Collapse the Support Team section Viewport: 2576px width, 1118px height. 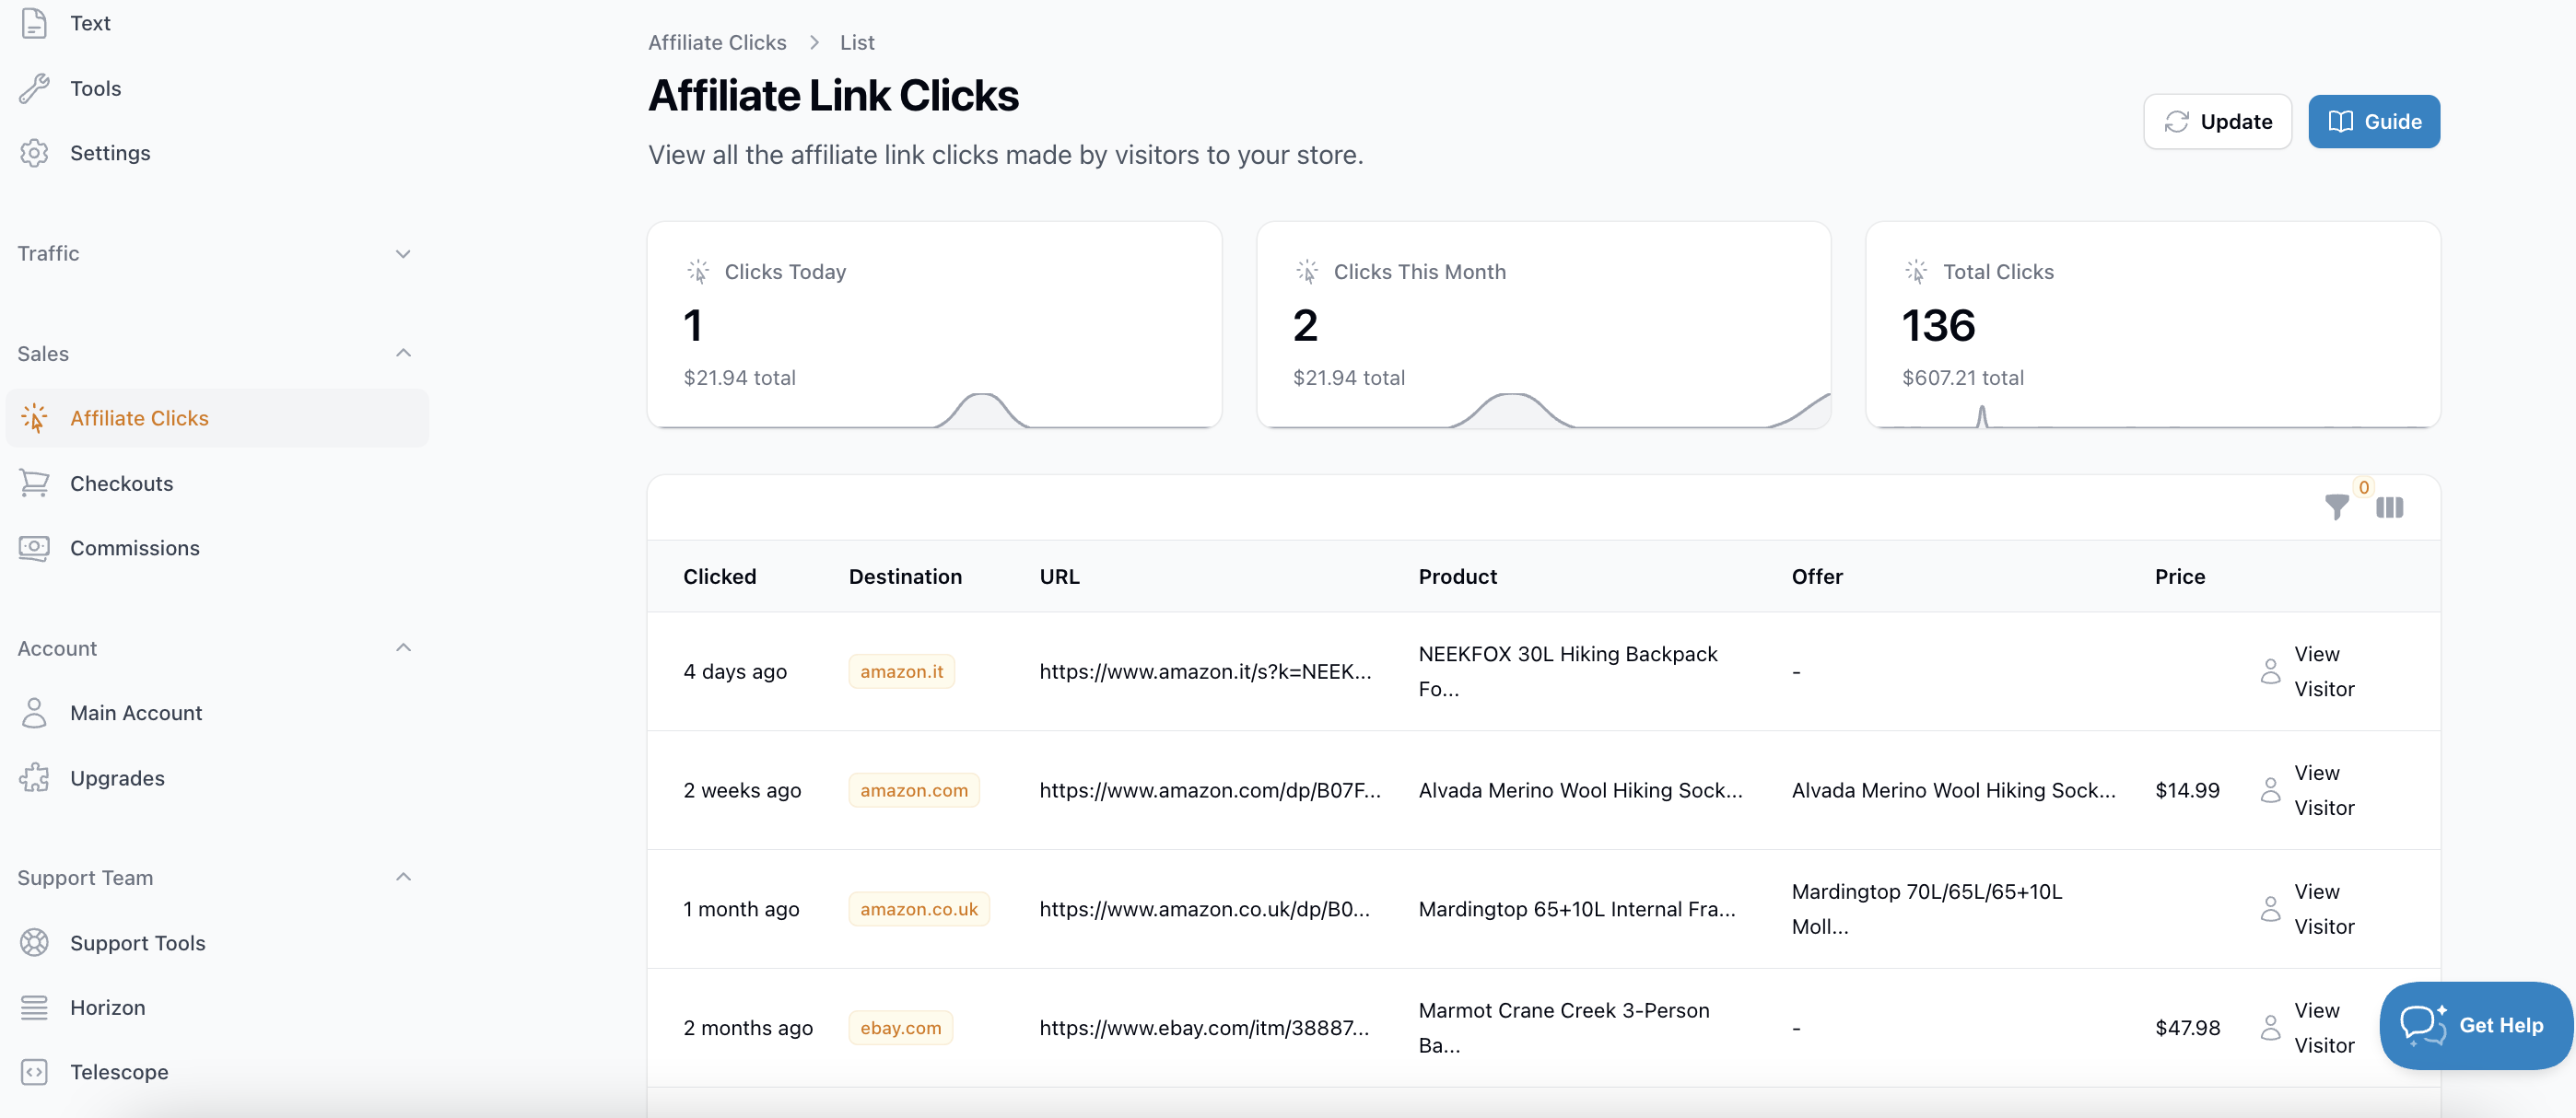(403, 877)
